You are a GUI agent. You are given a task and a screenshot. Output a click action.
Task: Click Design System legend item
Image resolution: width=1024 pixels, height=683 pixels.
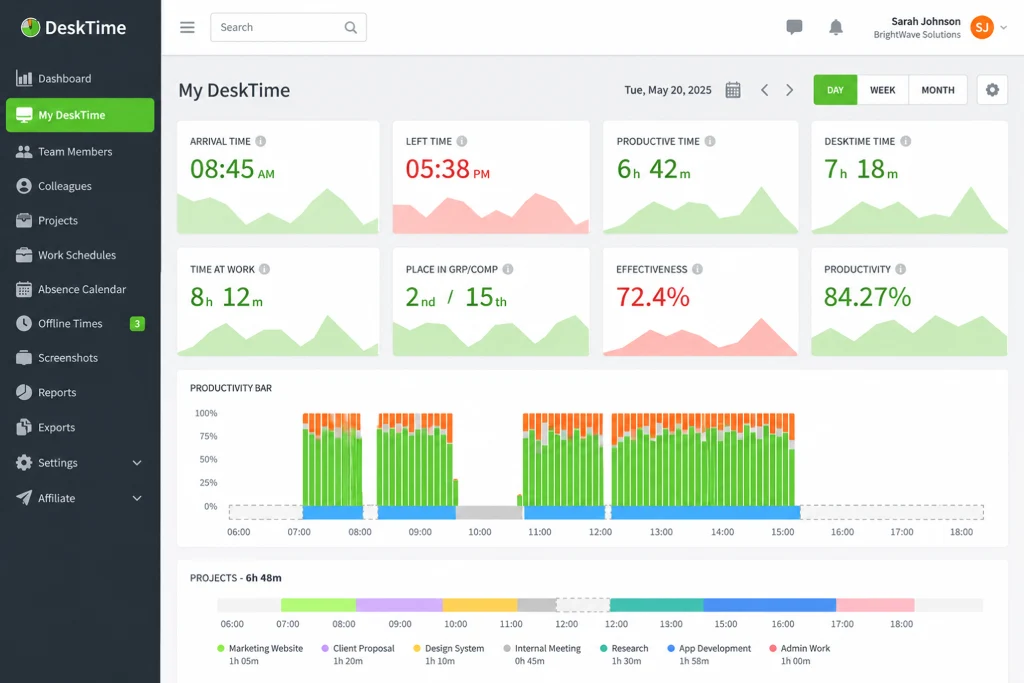(x=449, y=654)
